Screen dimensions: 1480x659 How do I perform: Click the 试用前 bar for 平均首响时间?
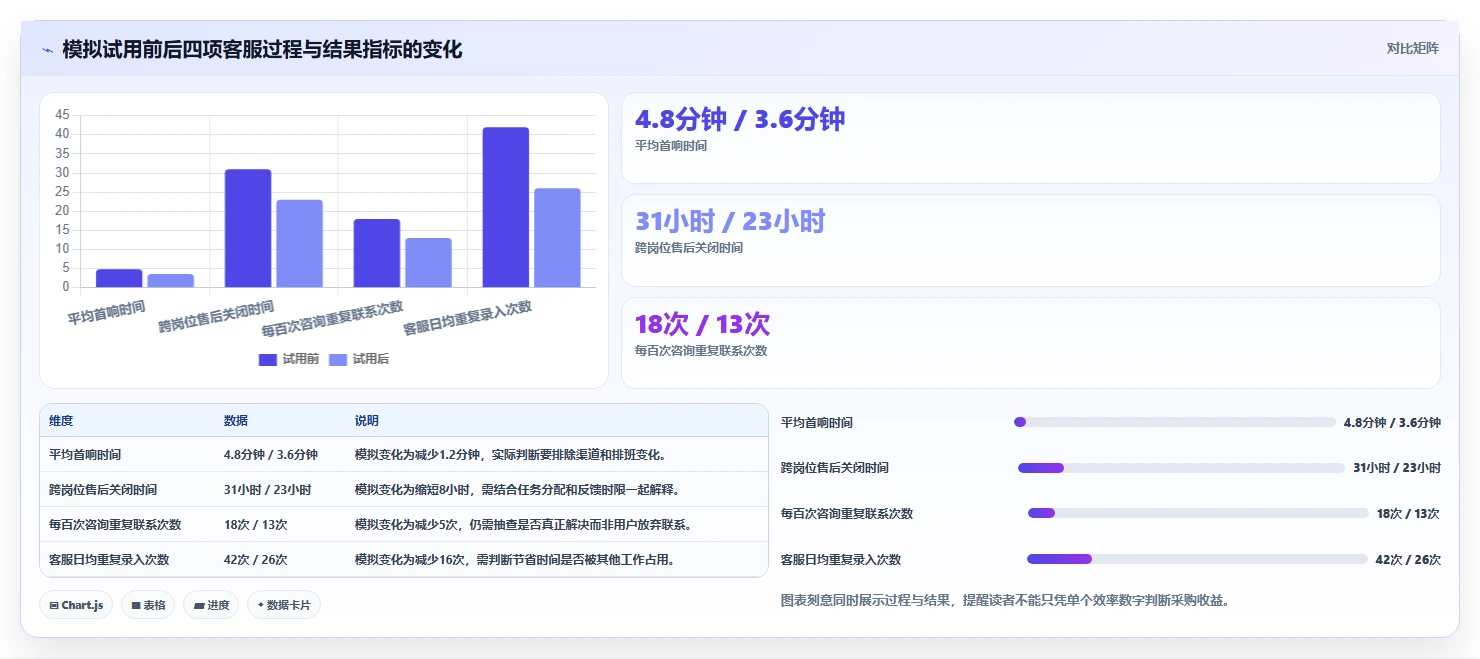[119, 278]
